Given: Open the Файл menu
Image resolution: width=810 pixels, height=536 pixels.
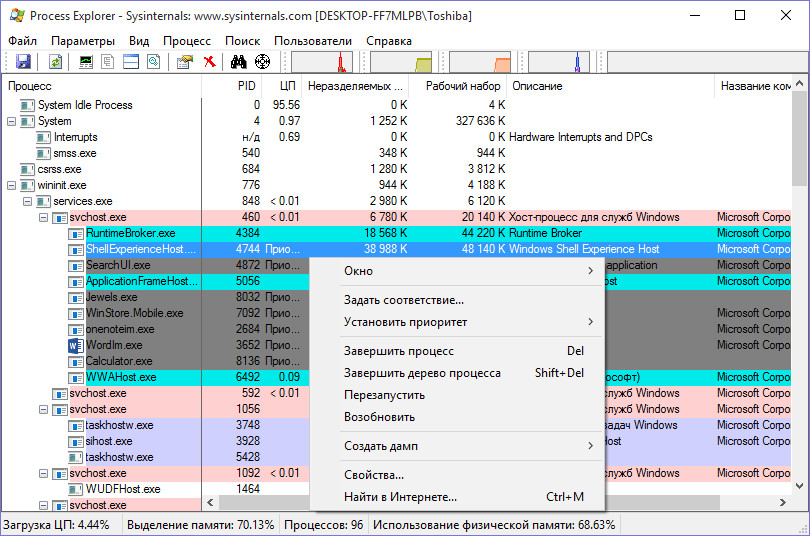Looking at the screenshot, I should tap(22, 41).
